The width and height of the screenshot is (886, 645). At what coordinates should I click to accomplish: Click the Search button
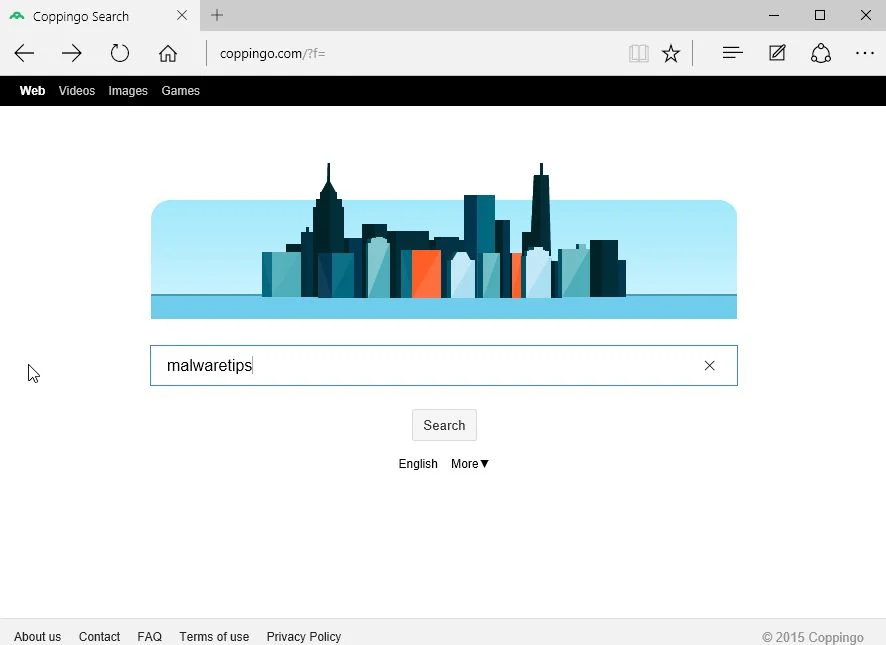coord(444,425)
